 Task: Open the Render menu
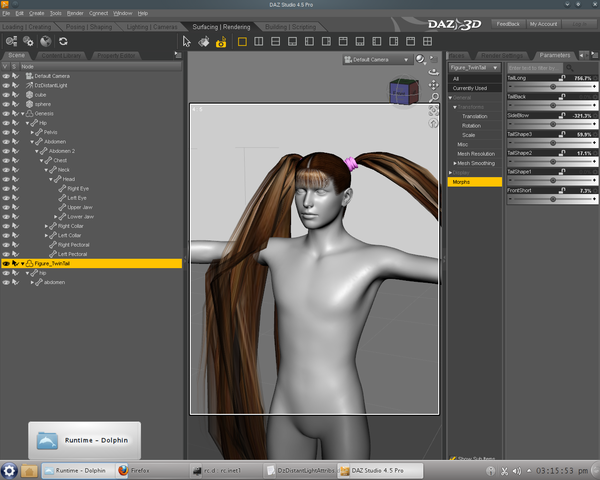pos(75,13)
